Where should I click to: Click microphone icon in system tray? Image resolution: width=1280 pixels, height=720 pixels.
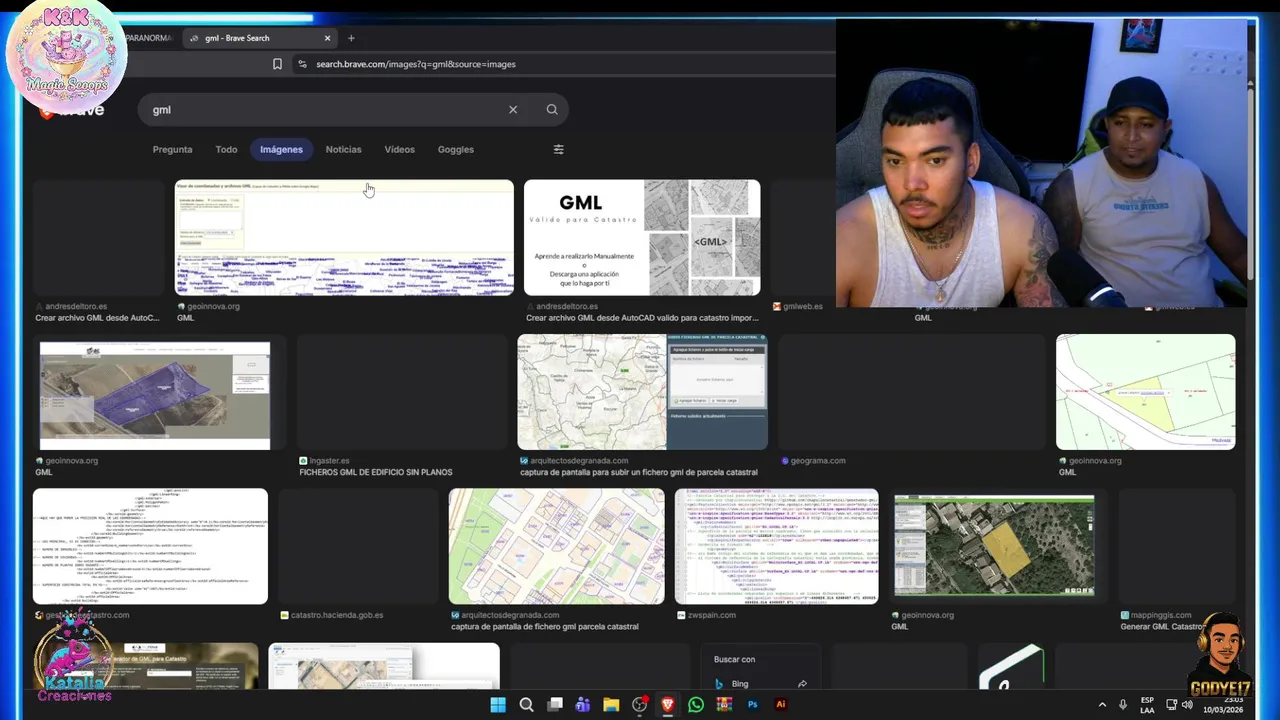point(1123,705)
